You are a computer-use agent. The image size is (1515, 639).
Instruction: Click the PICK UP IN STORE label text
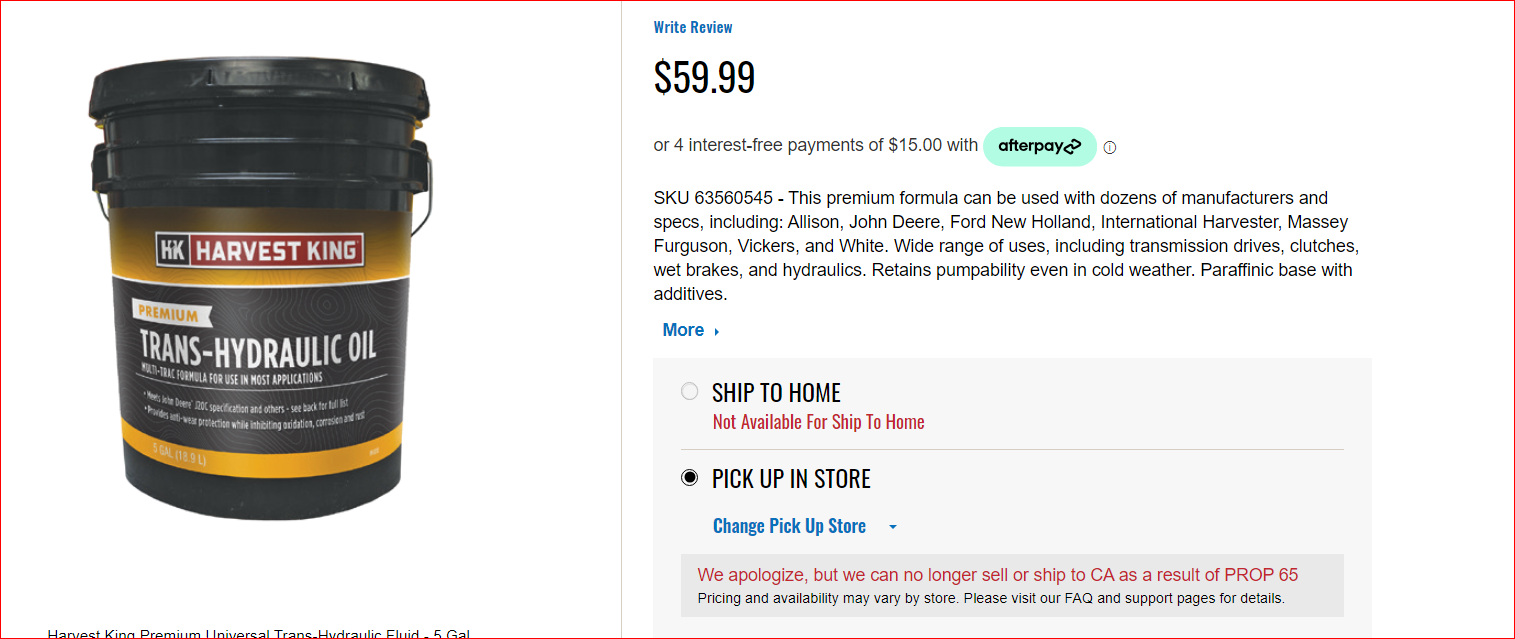tap(791, 479)
